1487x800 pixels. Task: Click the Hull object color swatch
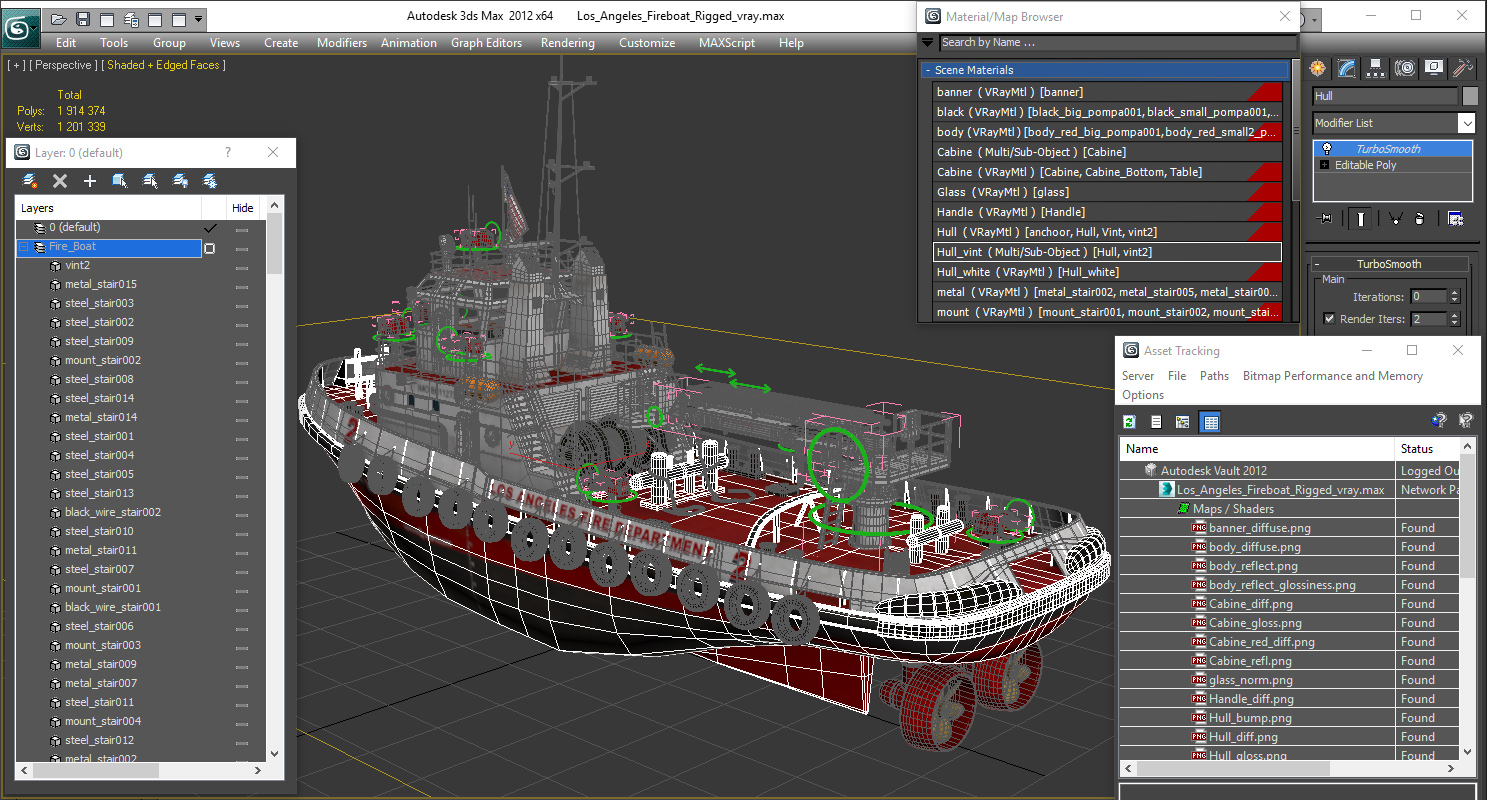1470,96
